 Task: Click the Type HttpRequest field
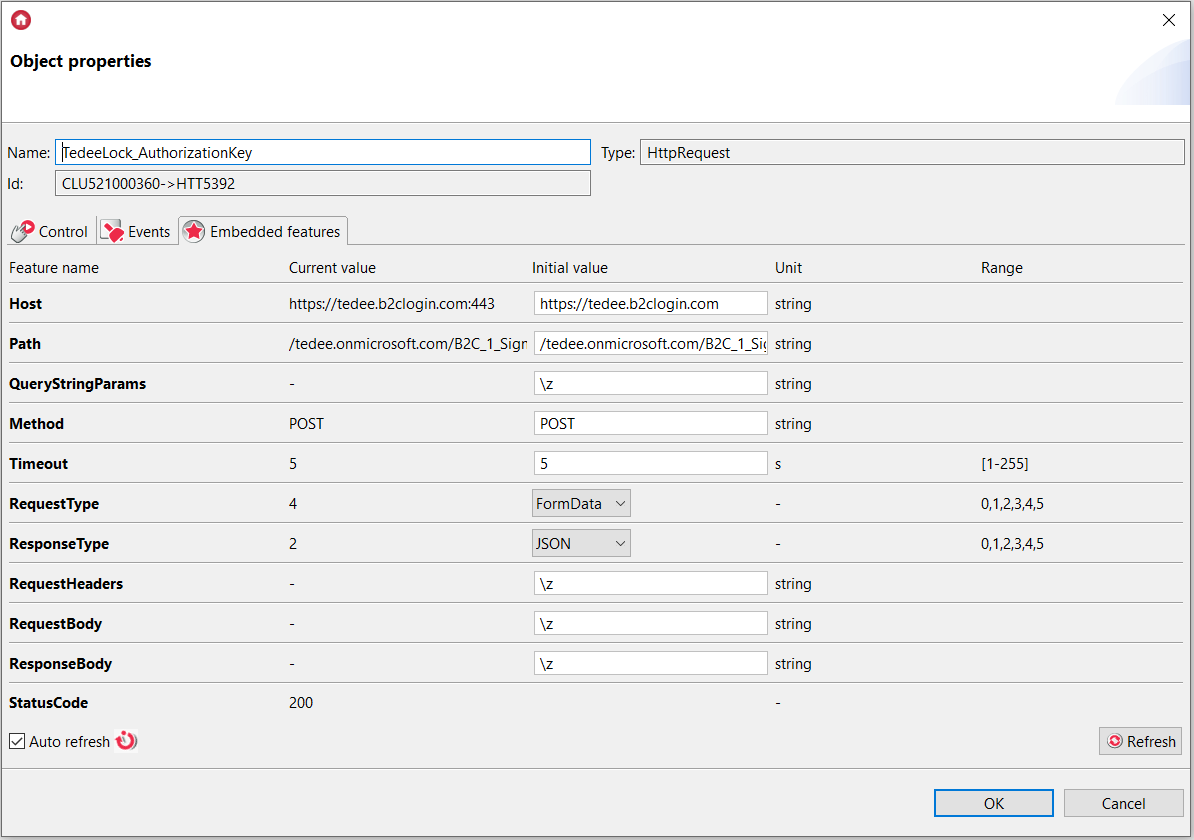(912, 152)
